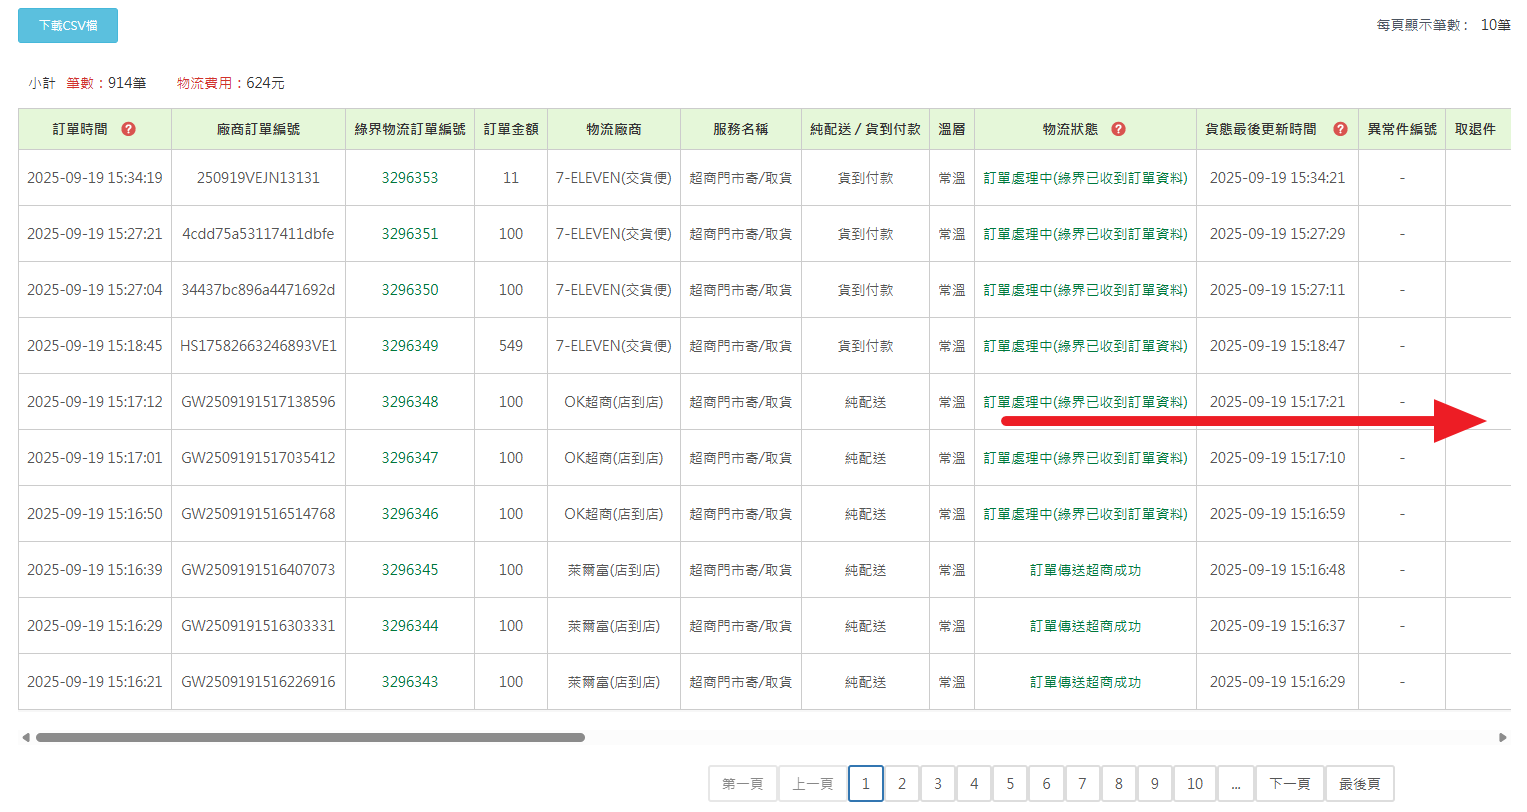Screen dimensions: 1527x812
Task: Go to page 2 of results
Action: [901, 784]
